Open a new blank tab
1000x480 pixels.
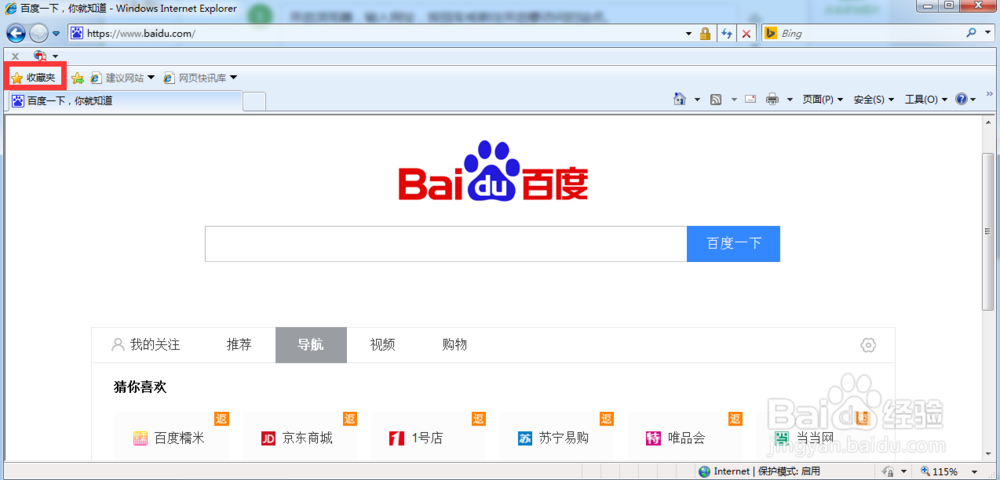[255, 101]
